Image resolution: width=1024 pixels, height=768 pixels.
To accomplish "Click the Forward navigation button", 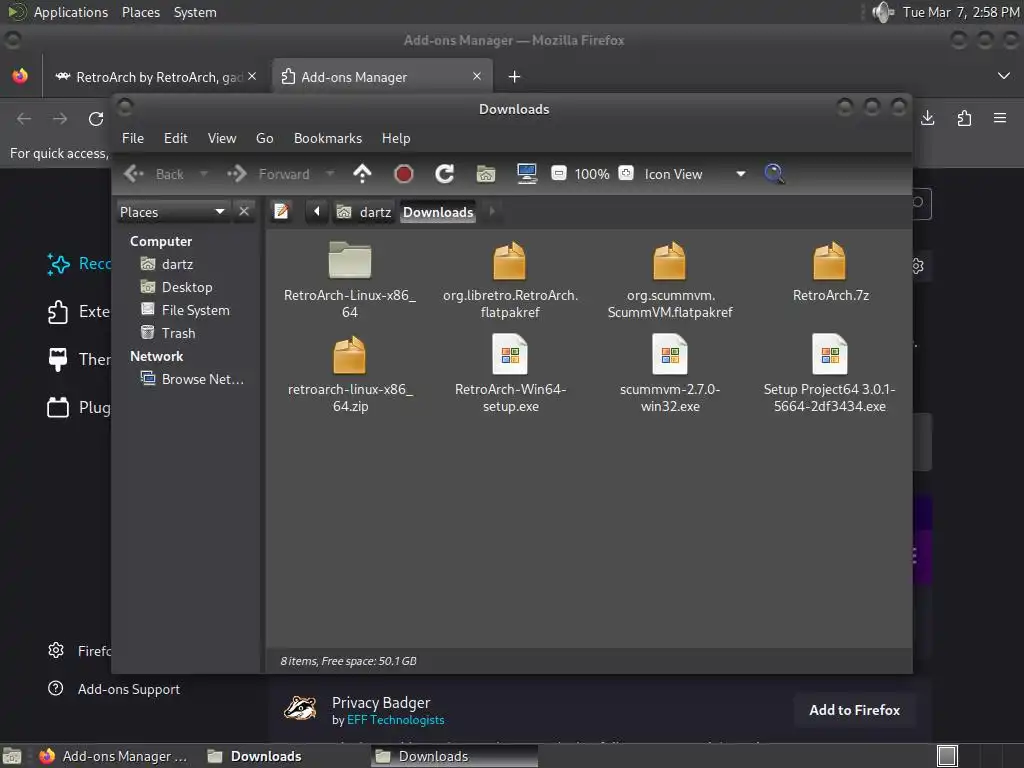I will 268,174.
